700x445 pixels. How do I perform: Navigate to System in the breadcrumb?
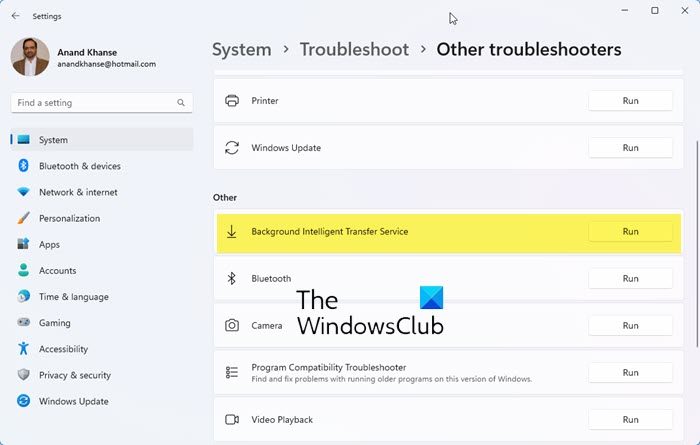pos(242,49)
